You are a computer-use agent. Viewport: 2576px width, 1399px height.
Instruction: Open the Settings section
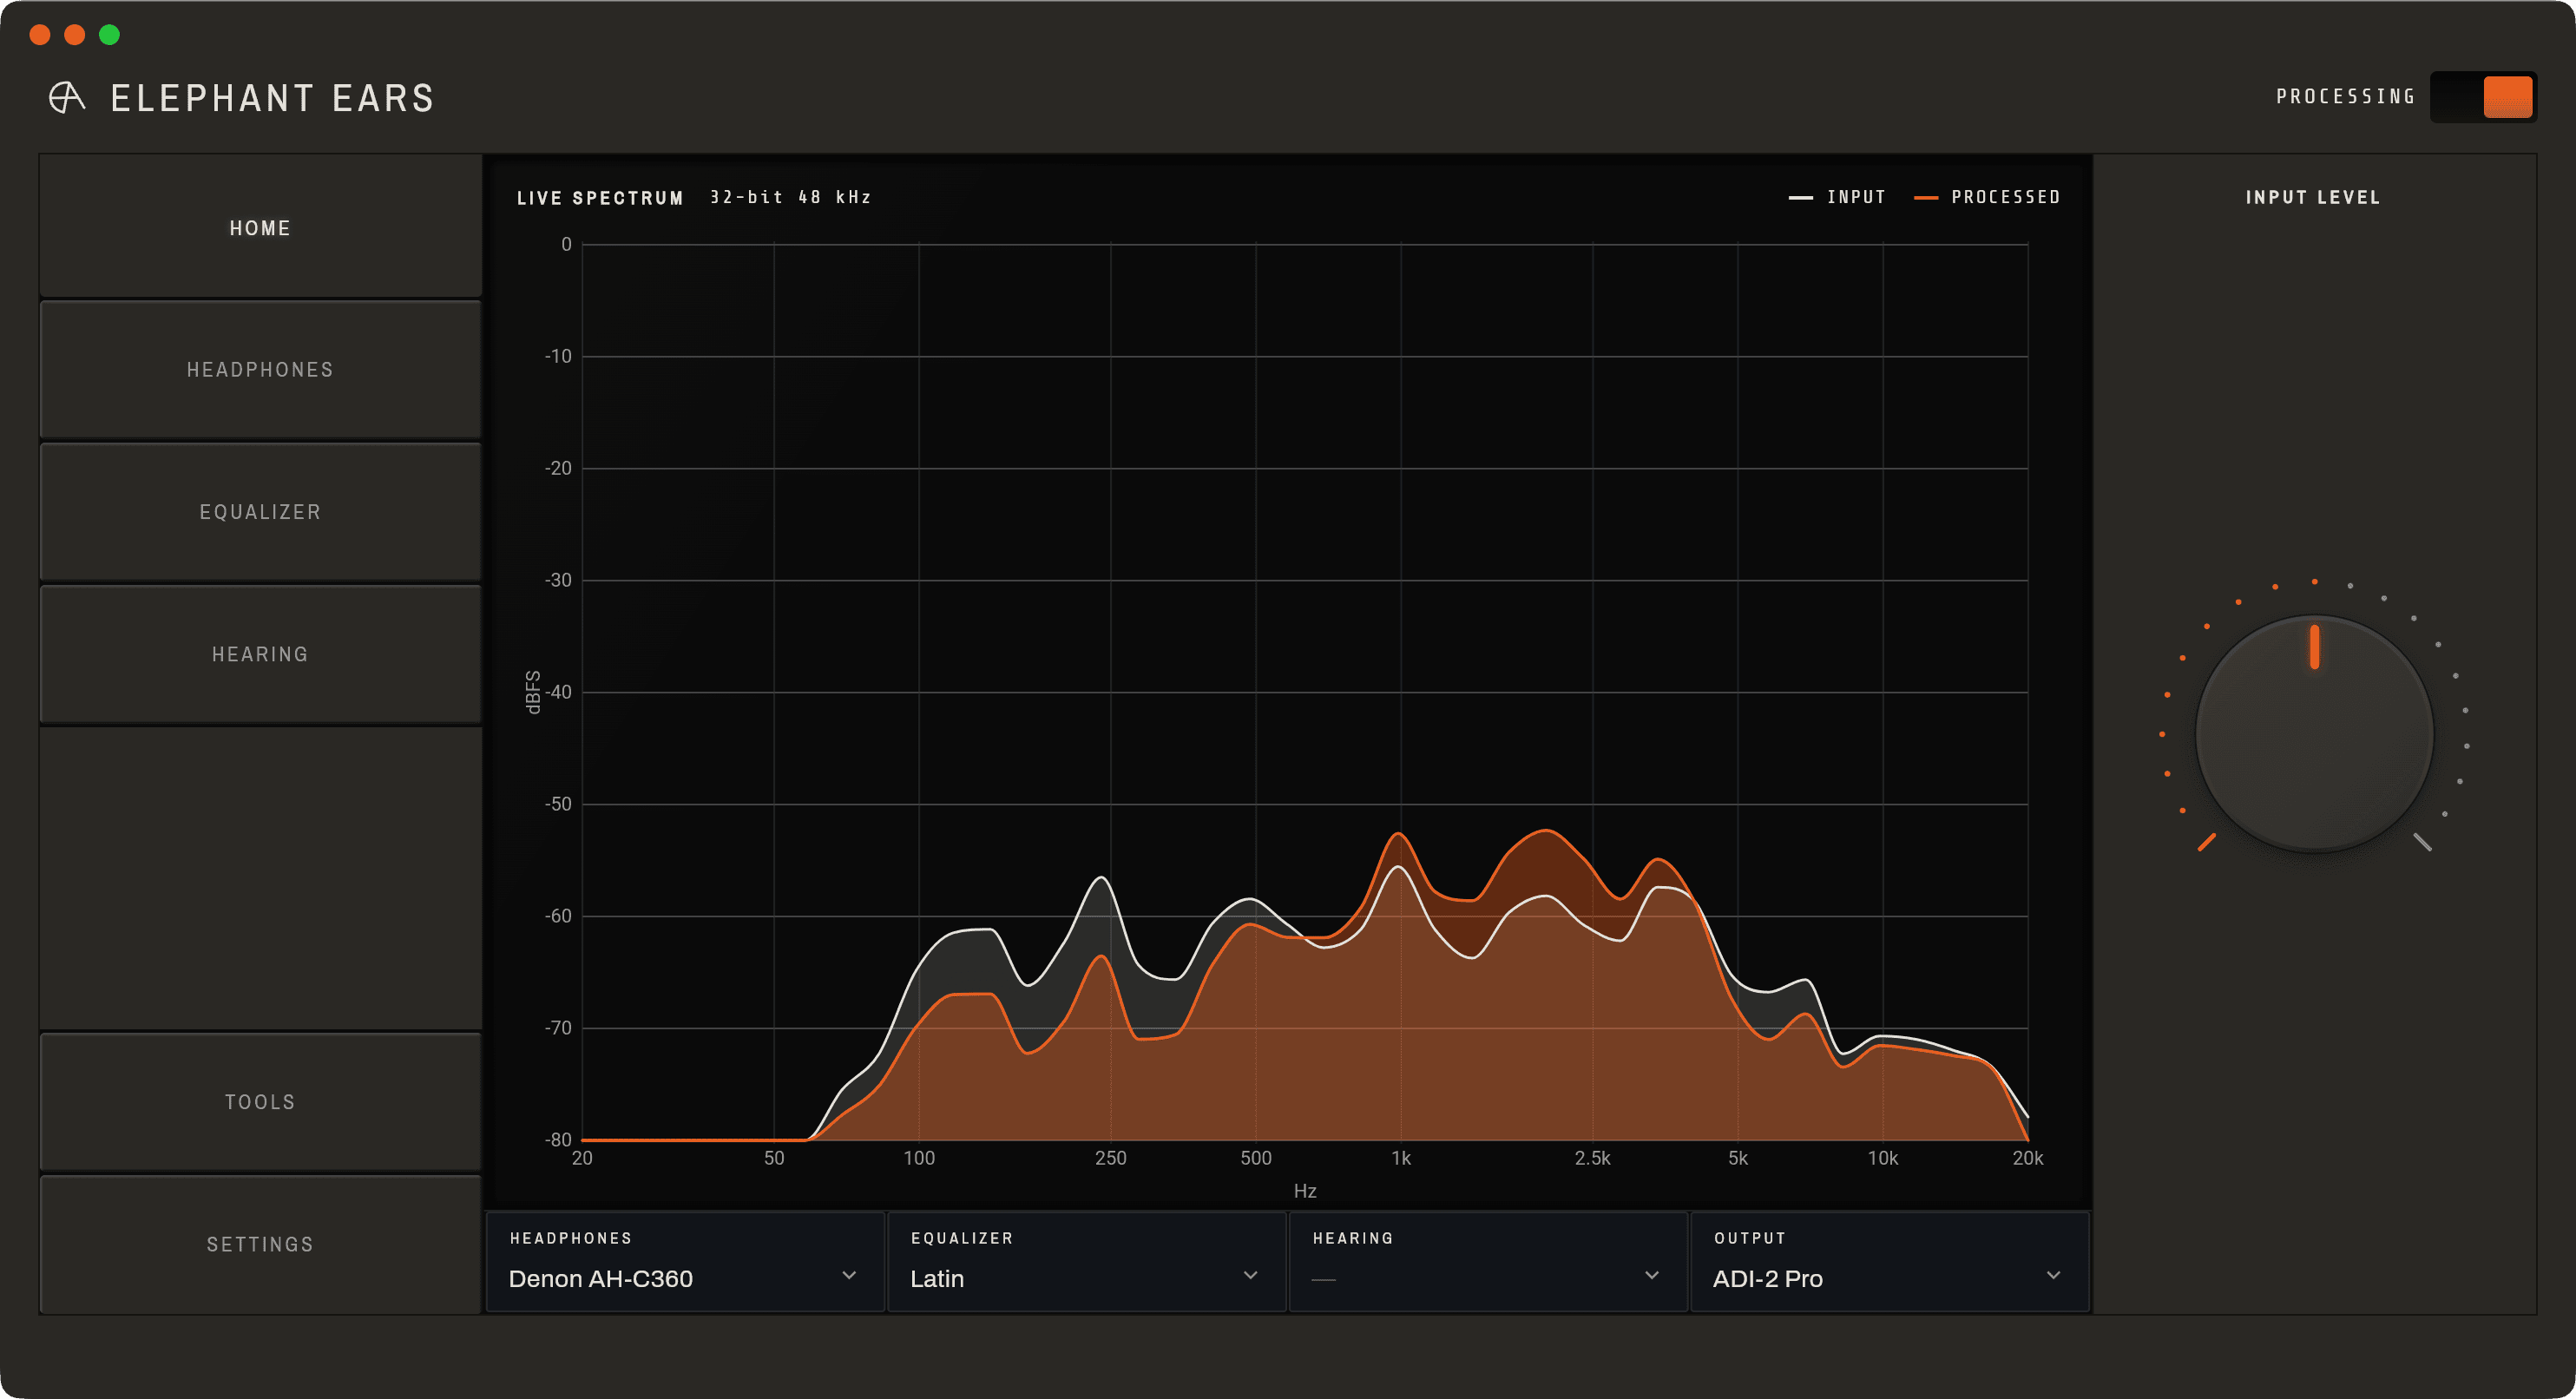pyautogui.click(x=260, y=1245)
